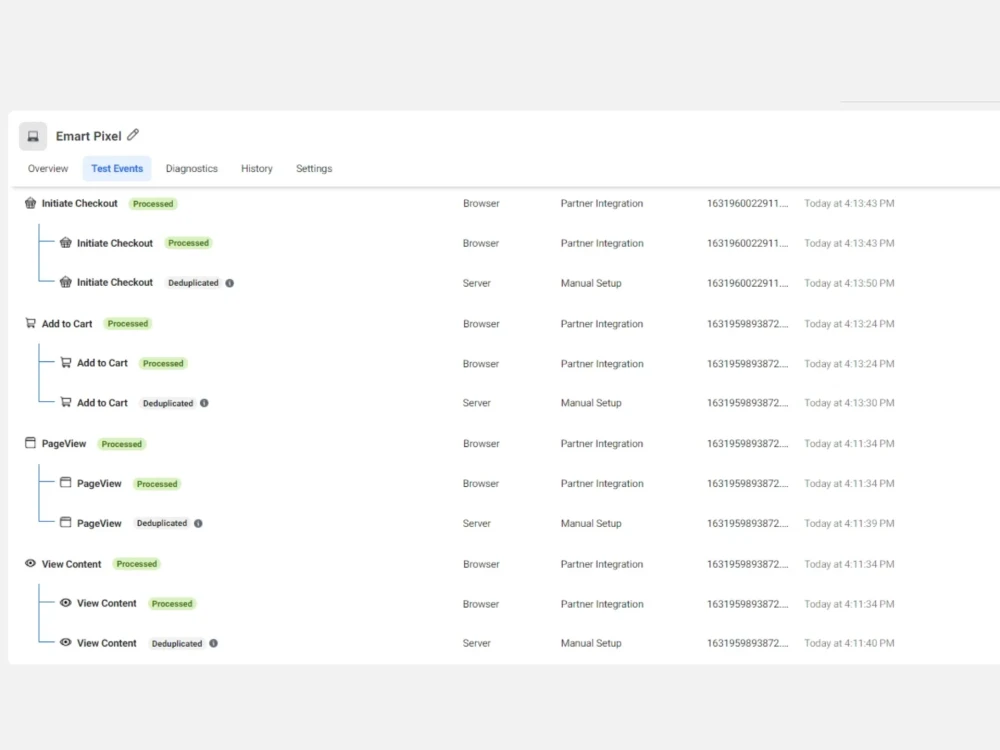Image resolution: width=1000 pixels, height=750 pixels.
Task: Click basket icon on Initiate Checkout Server child row
Action: (66, 282)
